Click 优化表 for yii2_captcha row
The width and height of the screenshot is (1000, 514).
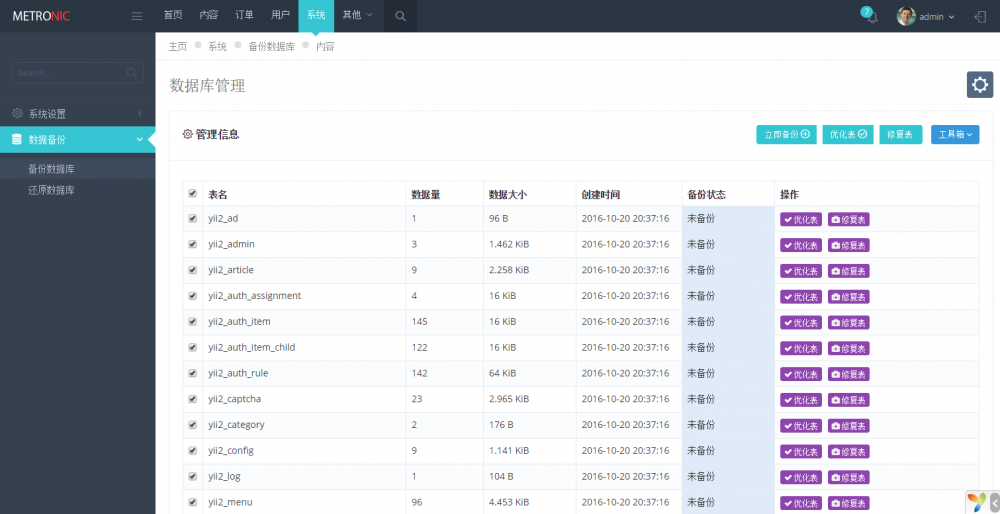point(801,400)
